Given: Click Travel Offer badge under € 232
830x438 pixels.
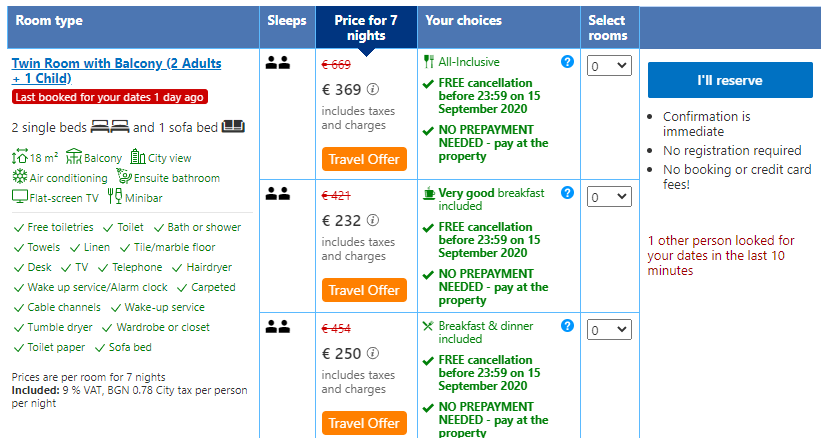Looking at the screenshot, I should click(364, 290).
